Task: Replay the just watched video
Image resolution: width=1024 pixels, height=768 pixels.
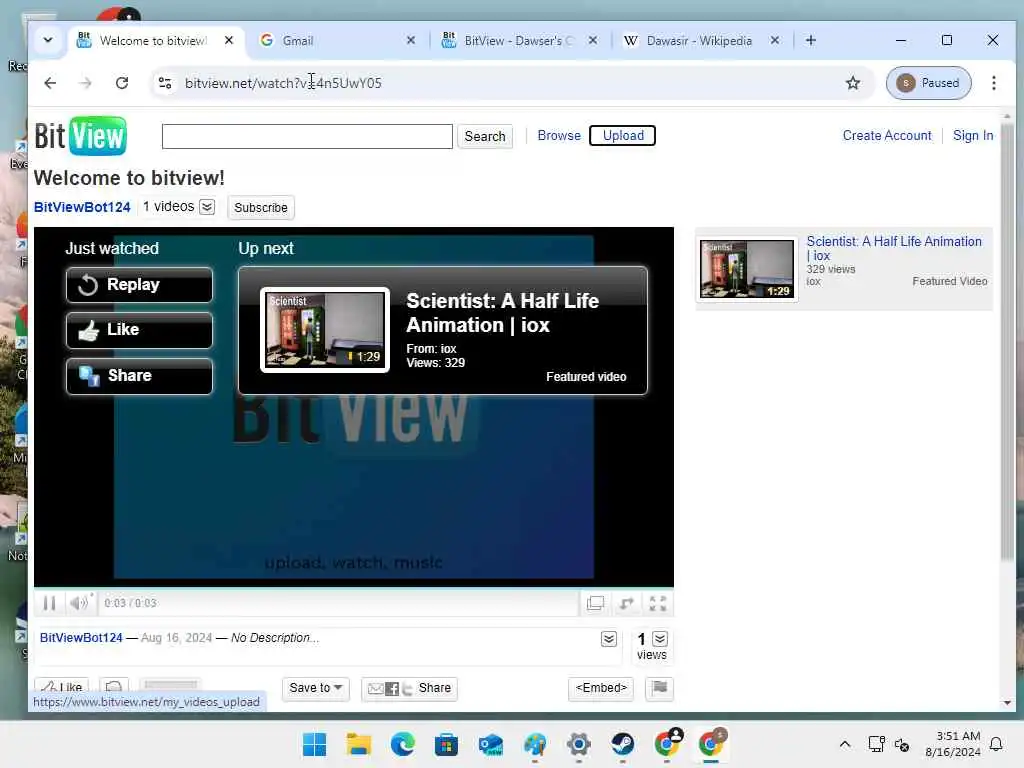Action: [x=139, y=285]
